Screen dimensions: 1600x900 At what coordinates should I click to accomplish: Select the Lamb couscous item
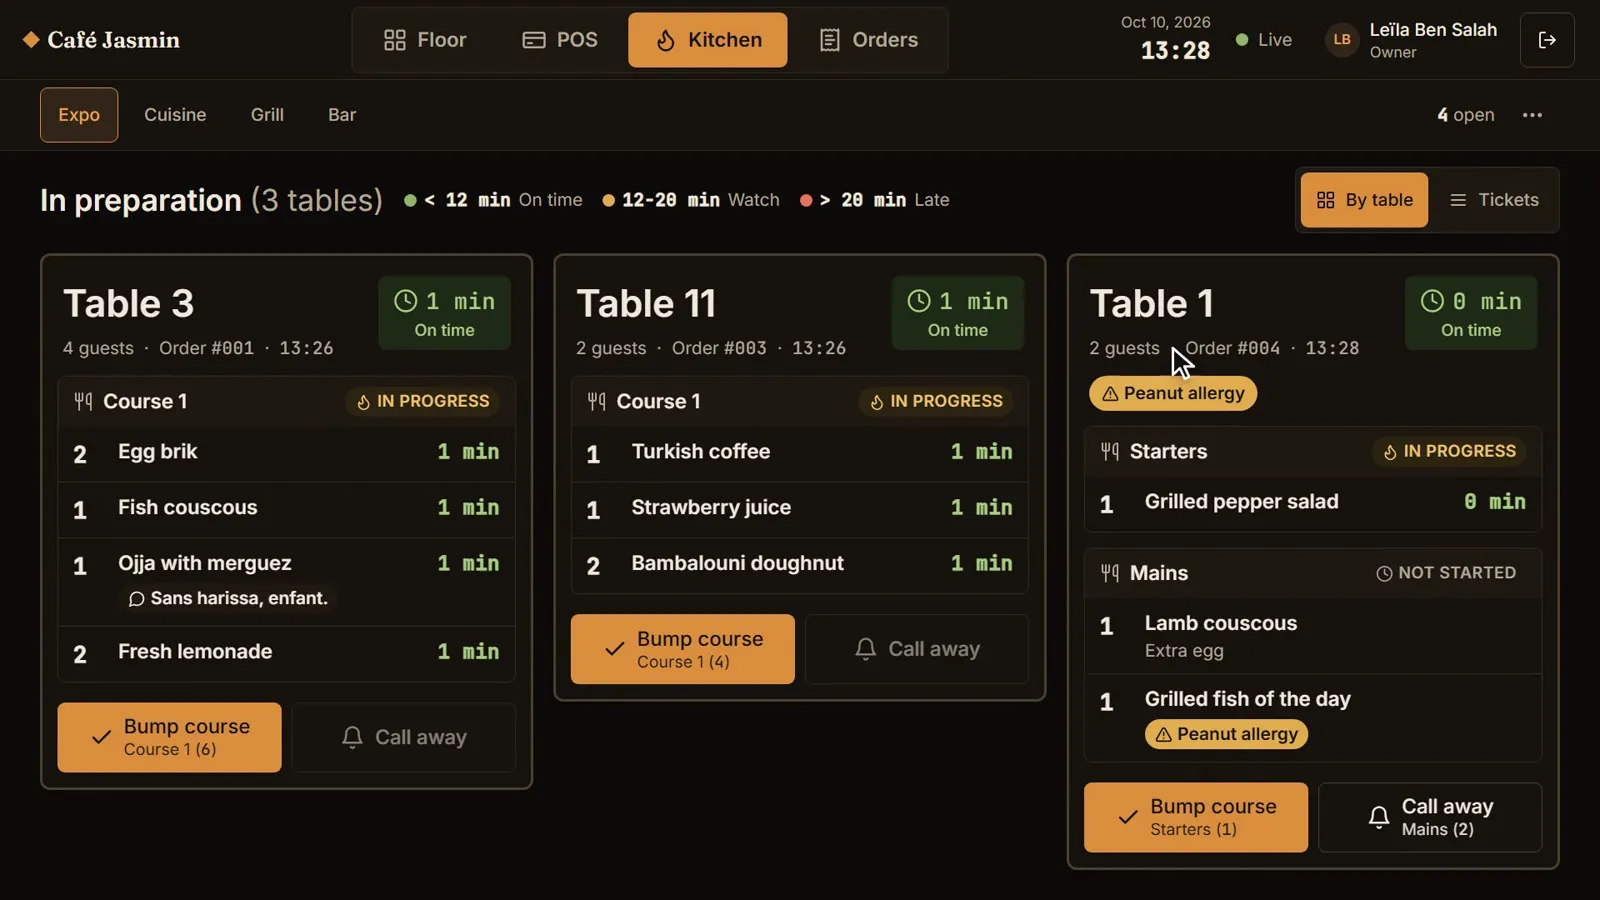tap(1313, 636)
